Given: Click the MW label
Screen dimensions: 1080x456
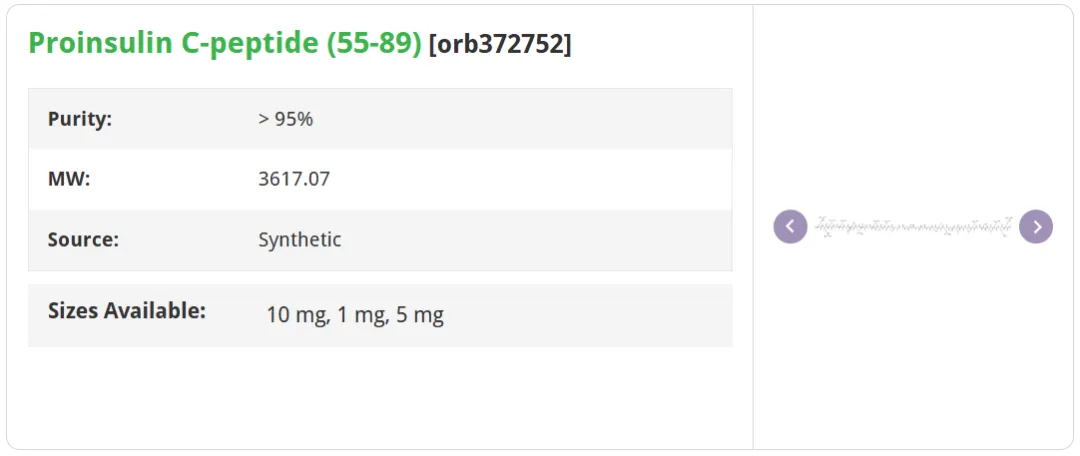Looking at the screenshot, I should click(69, 179).
